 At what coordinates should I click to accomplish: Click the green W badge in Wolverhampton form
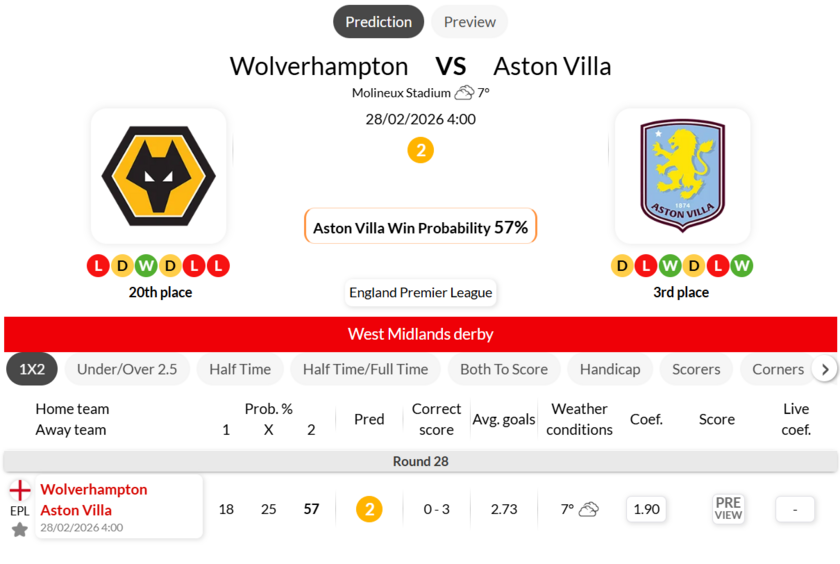146,266
